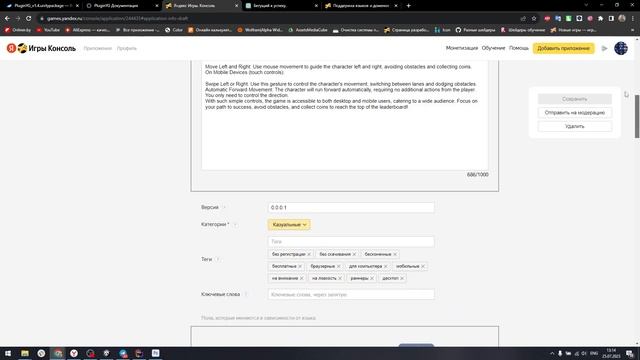Open the YouTube bookmark

(x=48, y=30)
